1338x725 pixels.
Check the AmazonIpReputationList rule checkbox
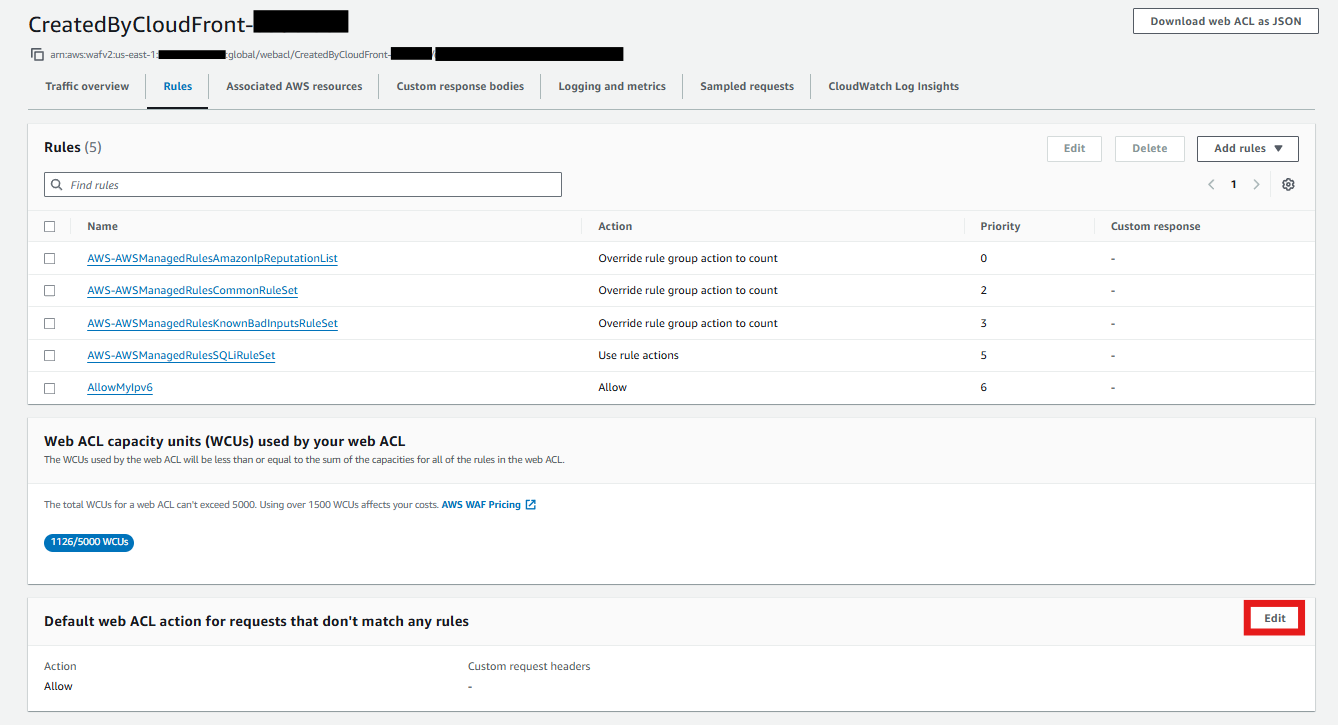click(50, 258)
